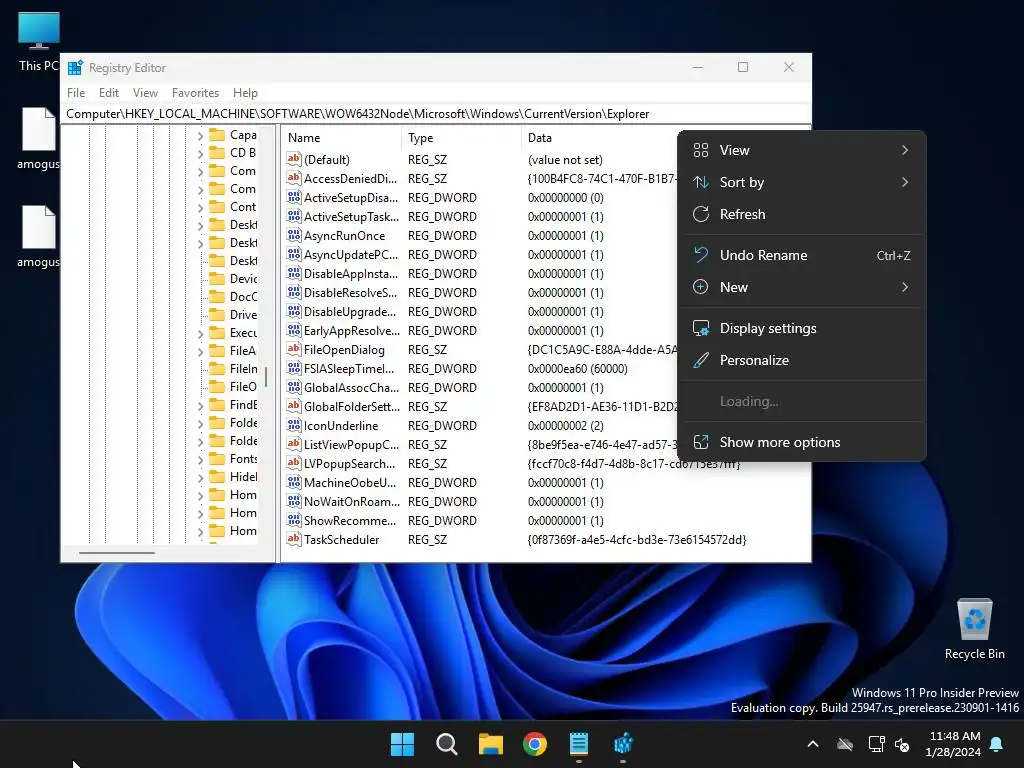Choose Refresh in context menu
The image size is (1024, 768).
[x=801, y=214]
